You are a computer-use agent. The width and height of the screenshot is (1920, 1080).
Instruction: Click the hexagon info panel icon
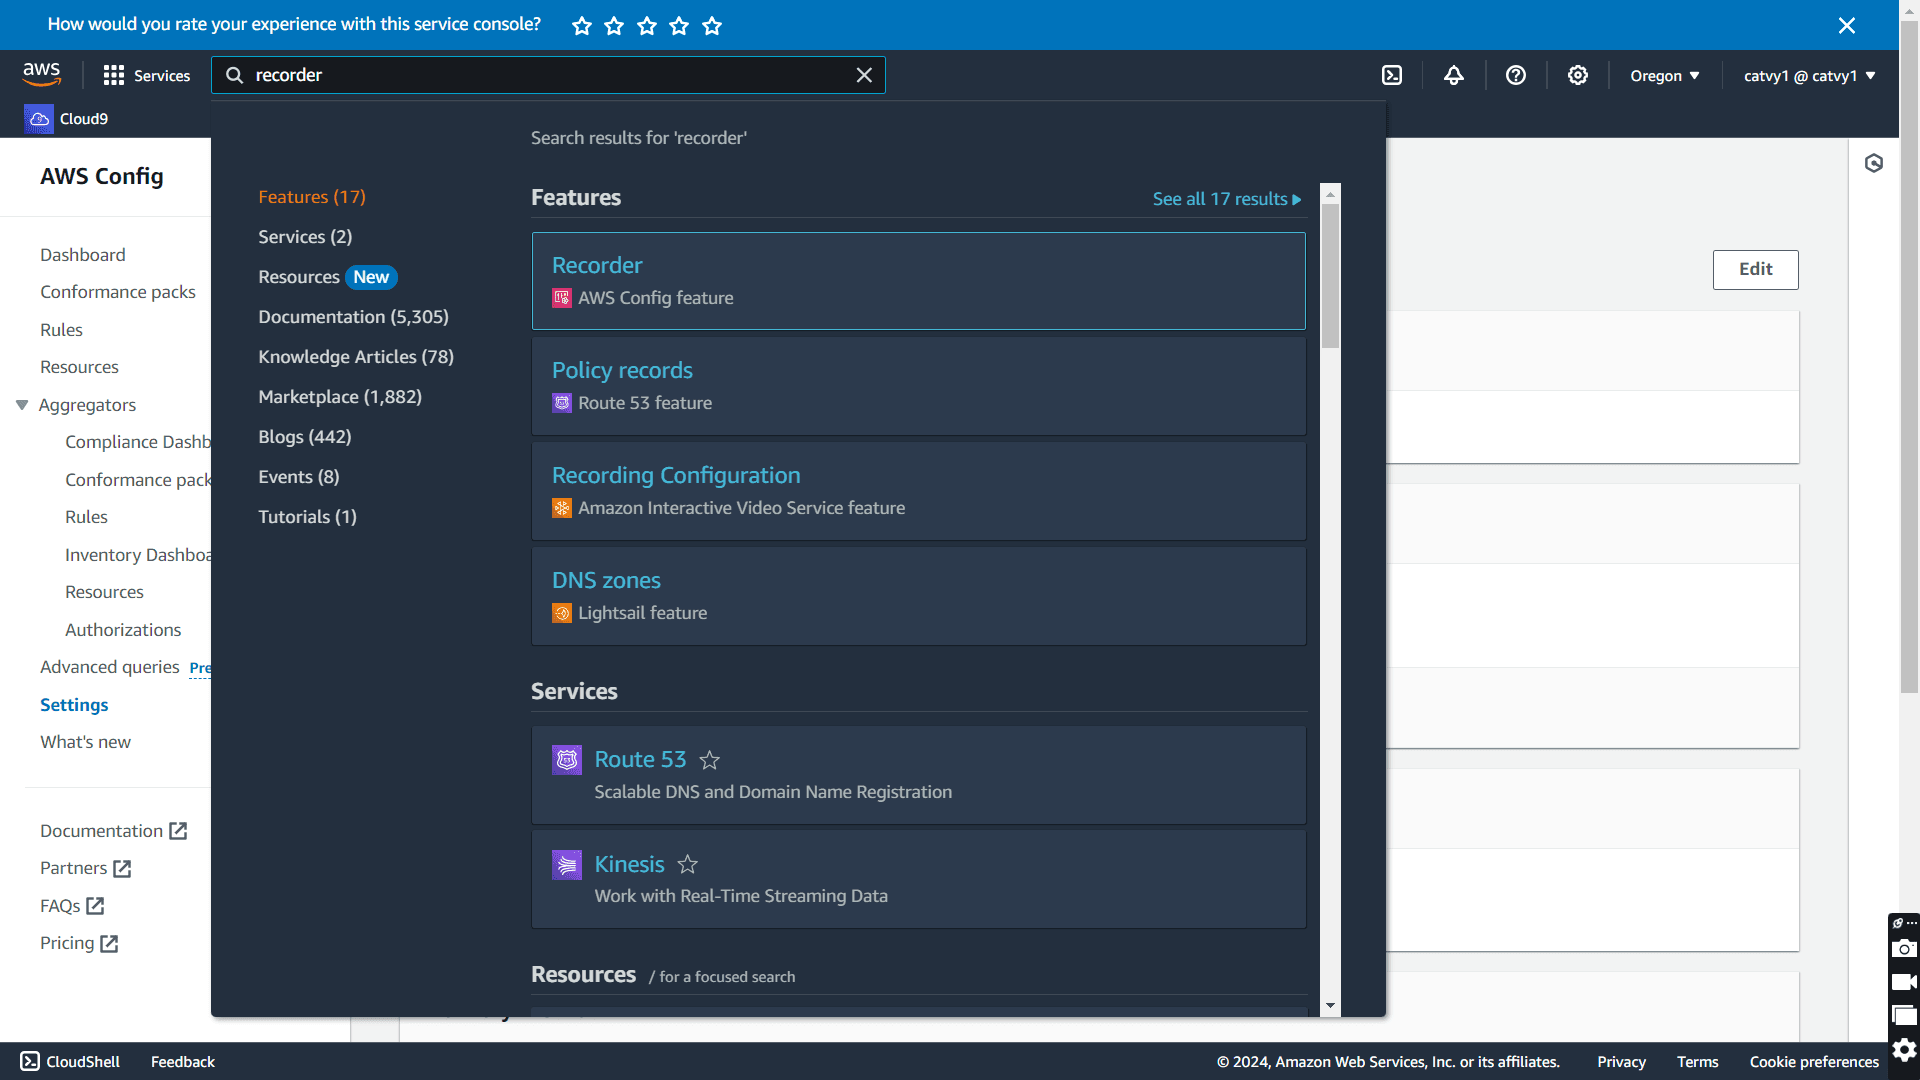click(x=1874, y=163)
